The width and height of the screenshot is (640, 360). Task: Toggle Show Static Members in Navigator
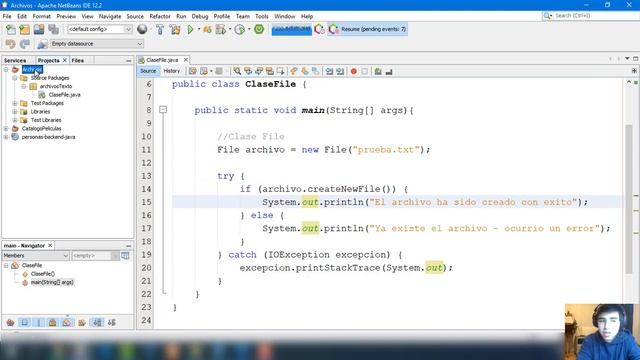(39, 322)
